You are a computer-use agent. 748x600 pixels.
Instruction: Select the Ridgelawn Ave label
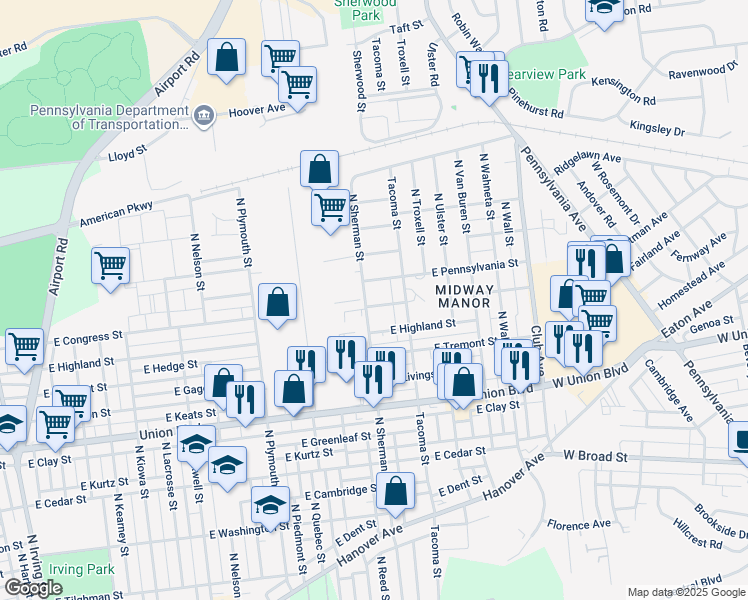tap(587, 163)
